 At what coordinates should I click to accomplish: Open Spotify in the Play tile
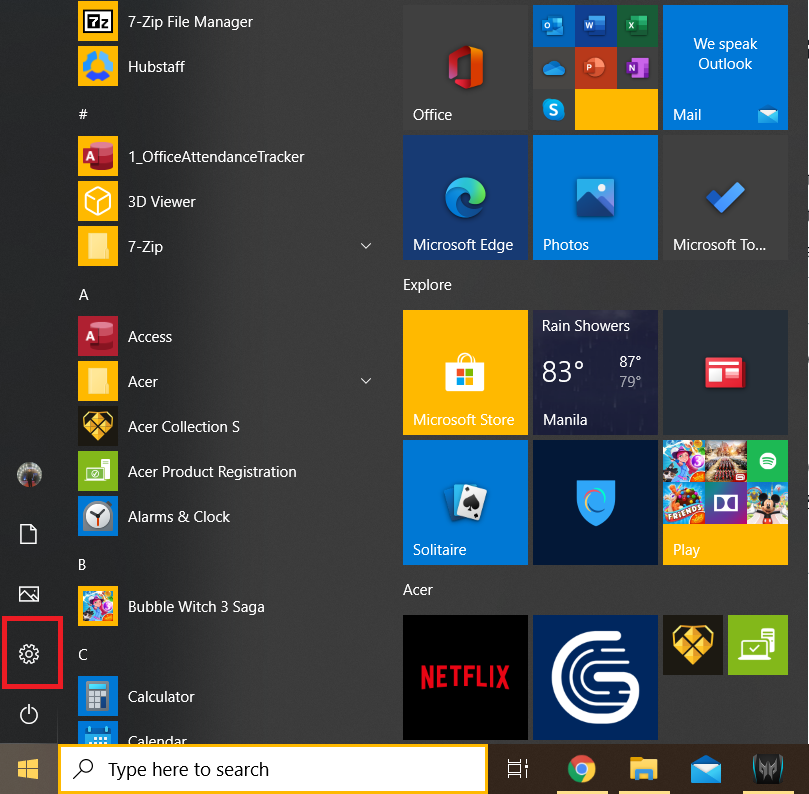[x=767, y=461]
